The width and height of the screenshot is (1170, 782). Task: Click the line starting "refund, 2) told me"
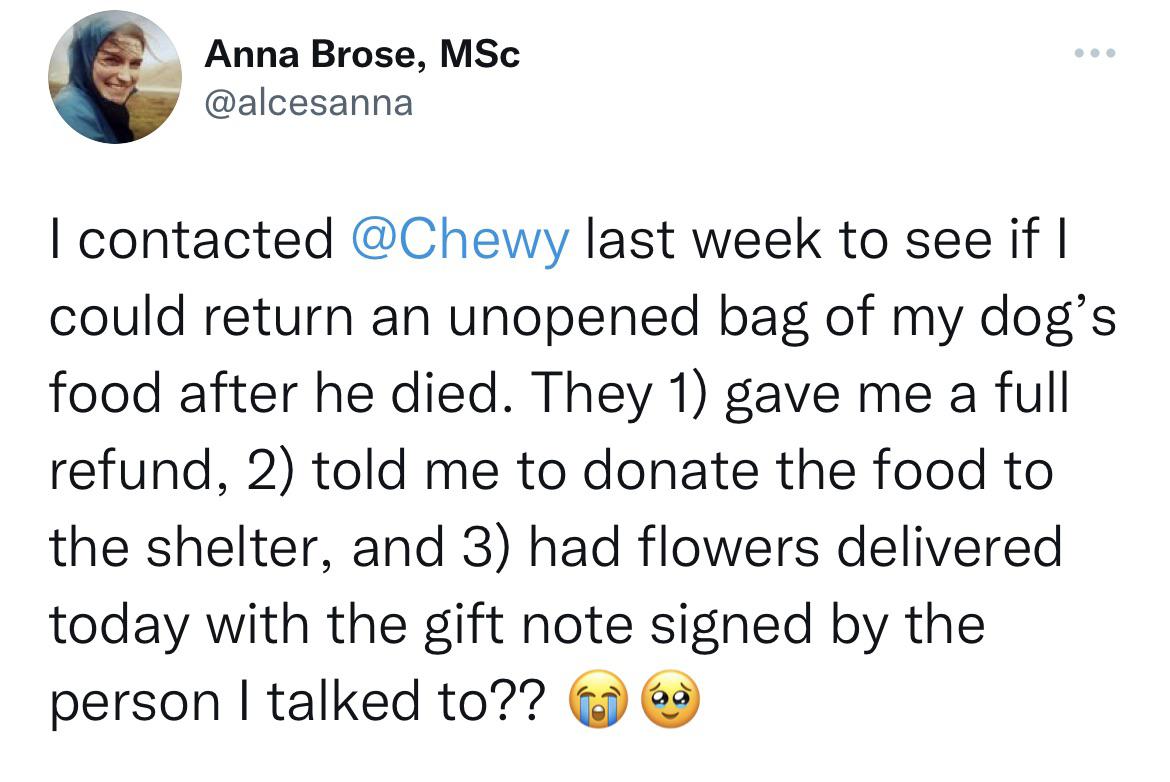pos(550,471)
